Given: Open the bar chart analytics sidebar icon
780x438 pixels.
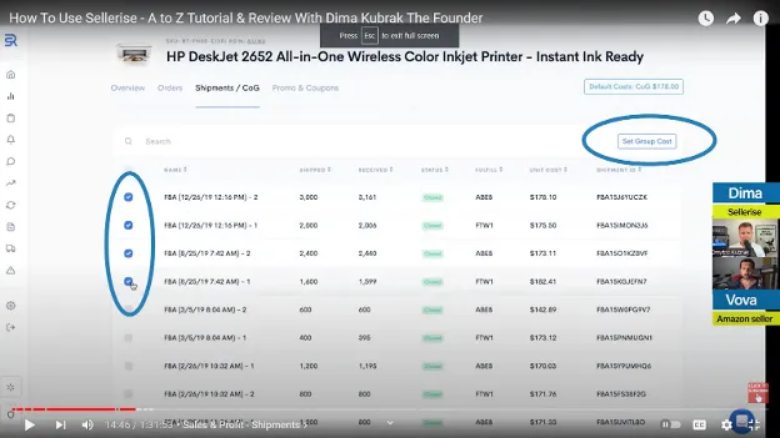Looking at the screenshot, I should click(11, 97).
